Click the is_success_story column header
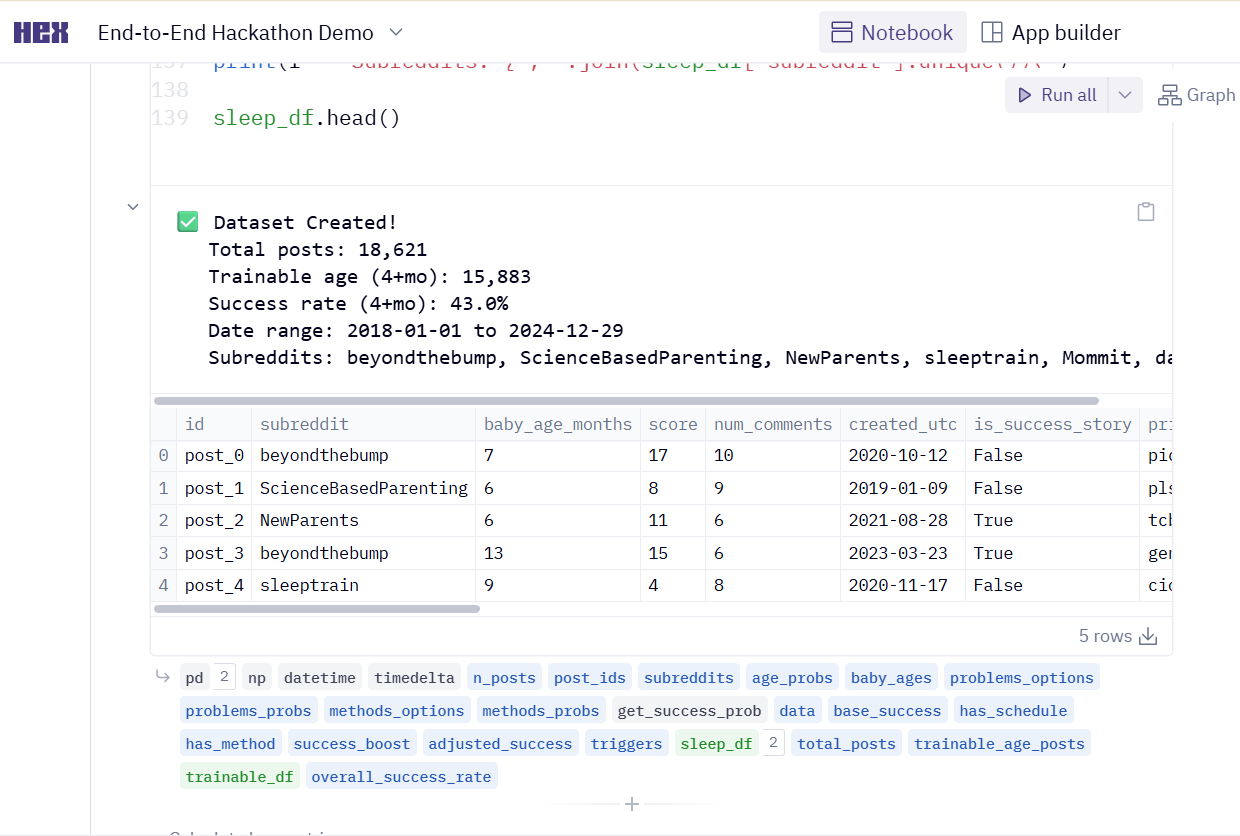Image resolution: width=1240 pixels, height=836 pixels. (1052, 424)
